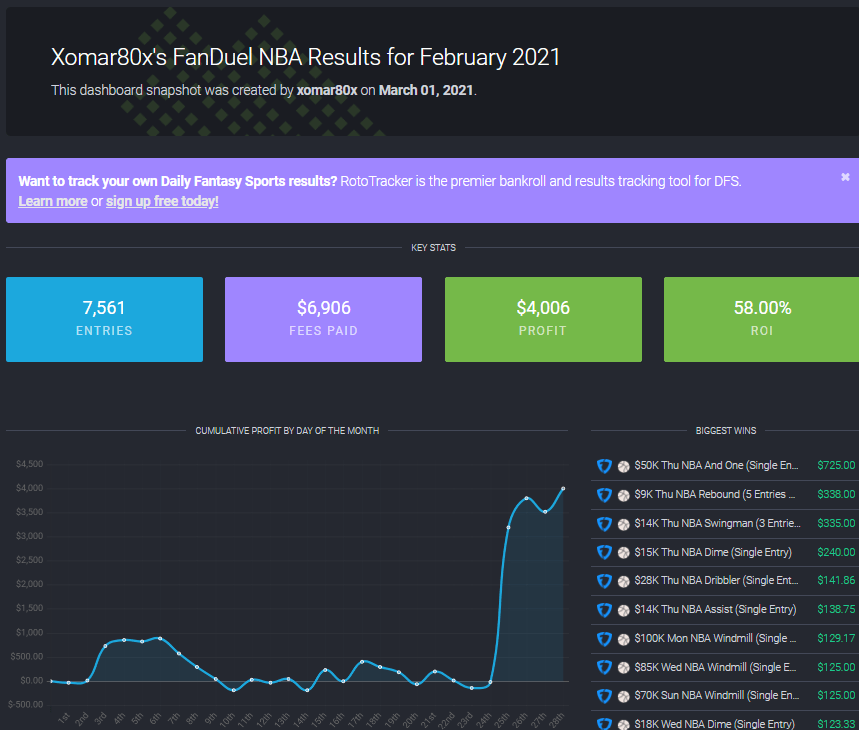The image size is (859, 730).
Task: Select the $50K Thu NBA And One contest name
Action: 716,465
